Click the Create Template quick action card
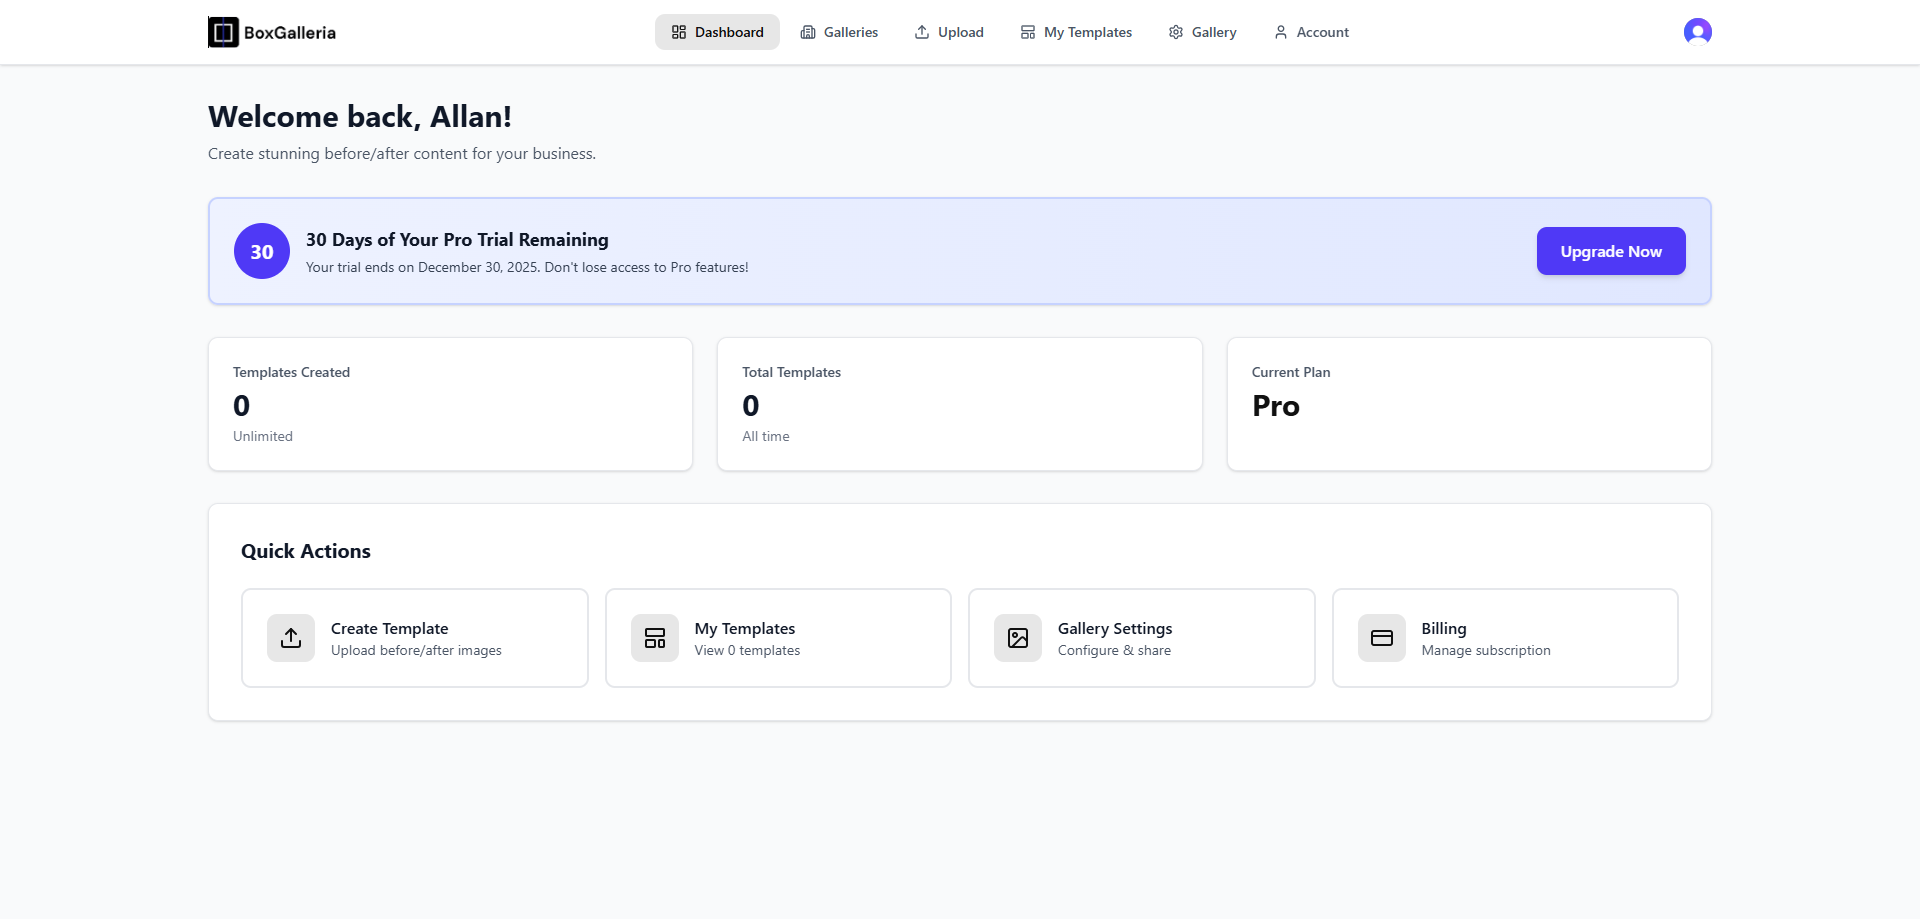Viewport: 1920px width, 919px height. click(x=415, y=637)
